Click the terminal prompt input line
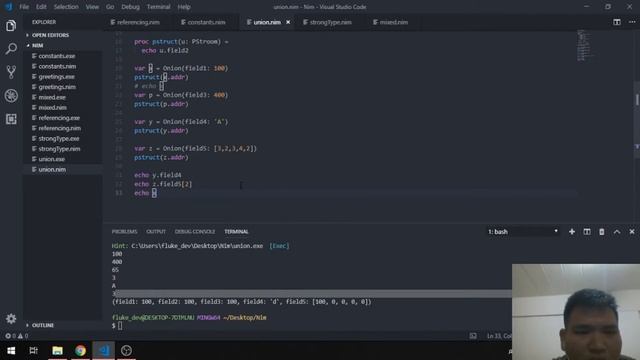The height and width of the screenshot is (360, 640). point(120,326)
